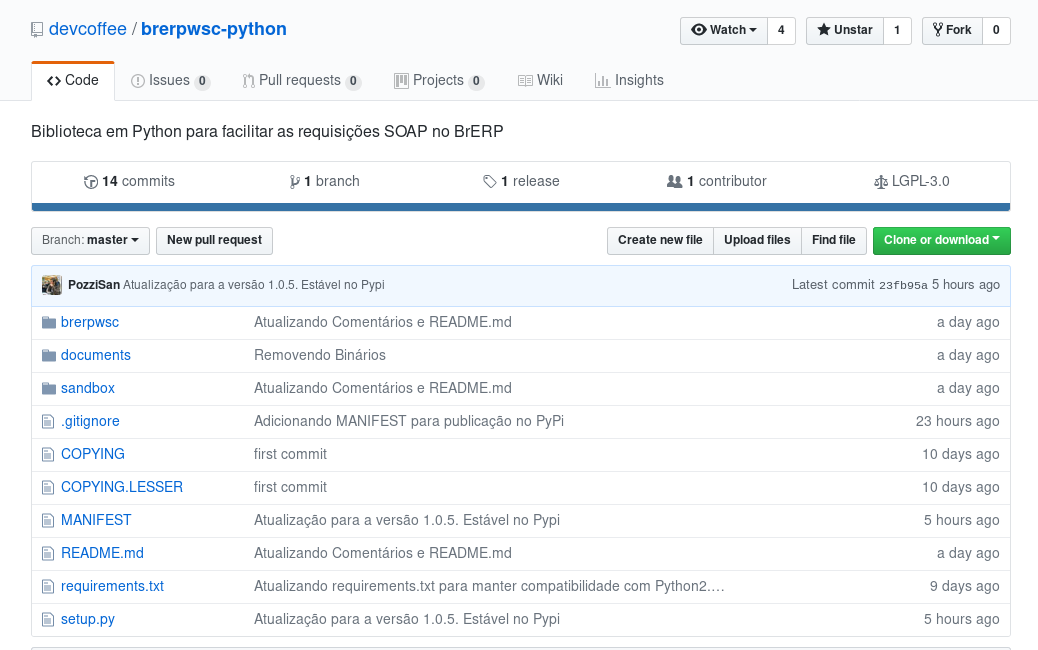Click PozziSan's avatar thumbnail

tap(52, 285)
